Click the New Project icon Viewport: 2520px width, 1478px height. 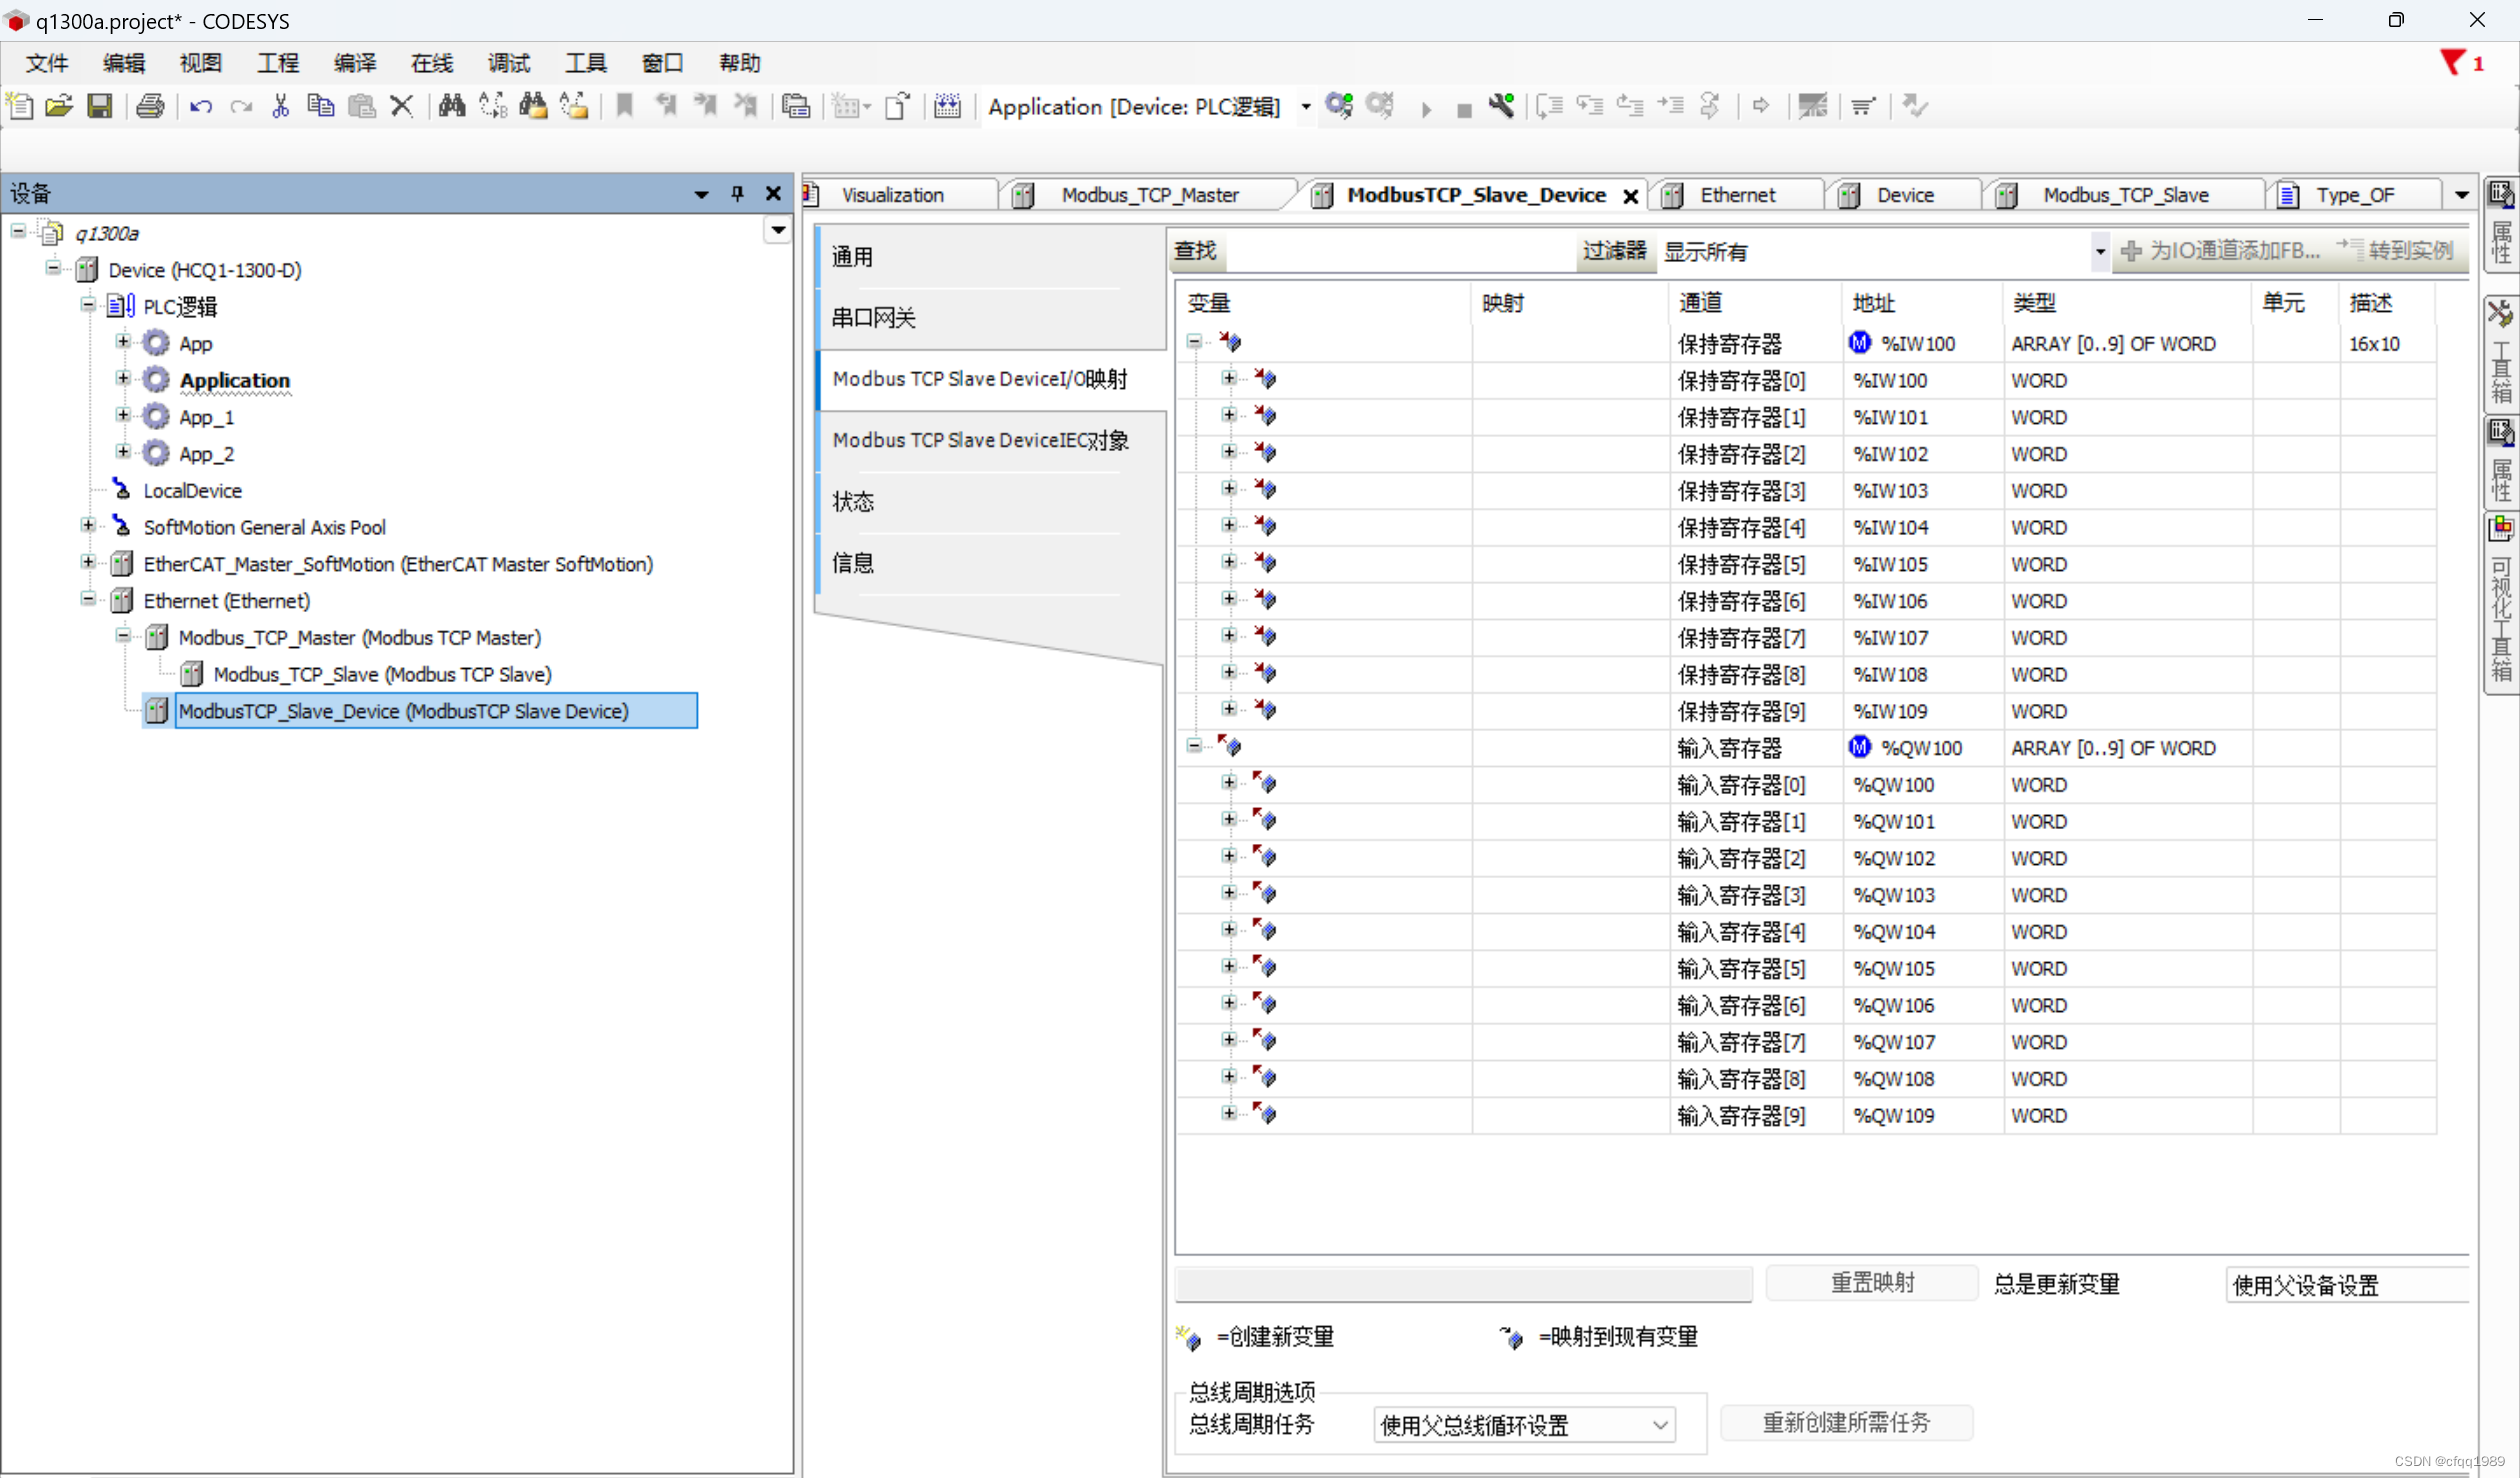20,106
